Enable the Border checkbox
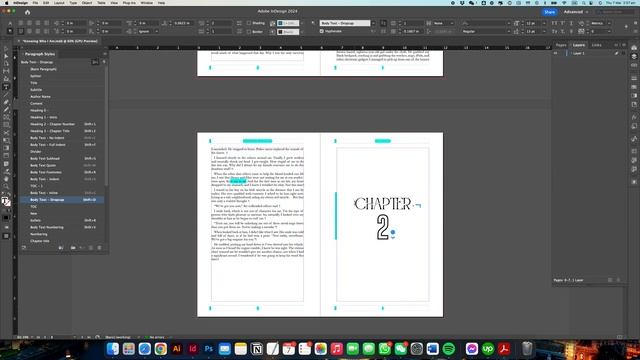640x360 pixels. [249, 31]
